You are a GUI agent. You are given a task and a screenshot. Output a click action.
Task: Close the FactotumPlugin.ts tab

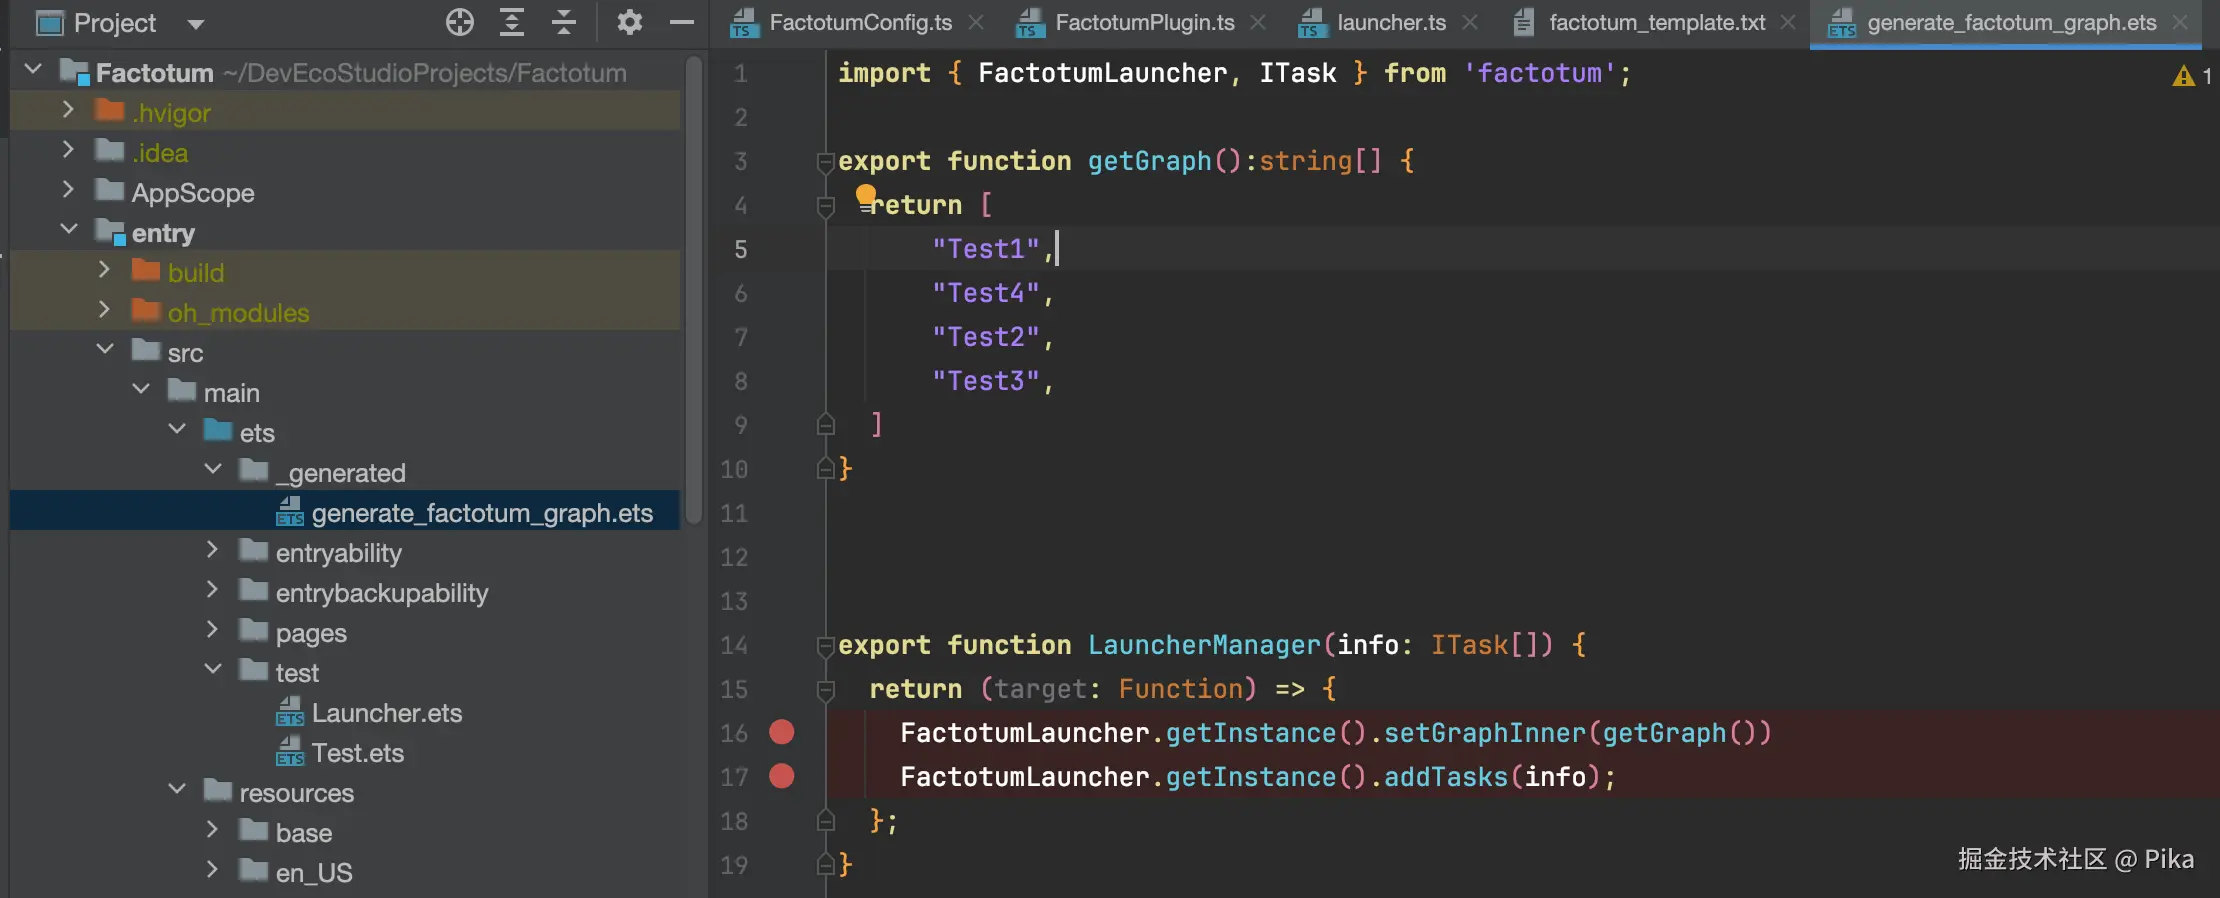[1258, 22]
